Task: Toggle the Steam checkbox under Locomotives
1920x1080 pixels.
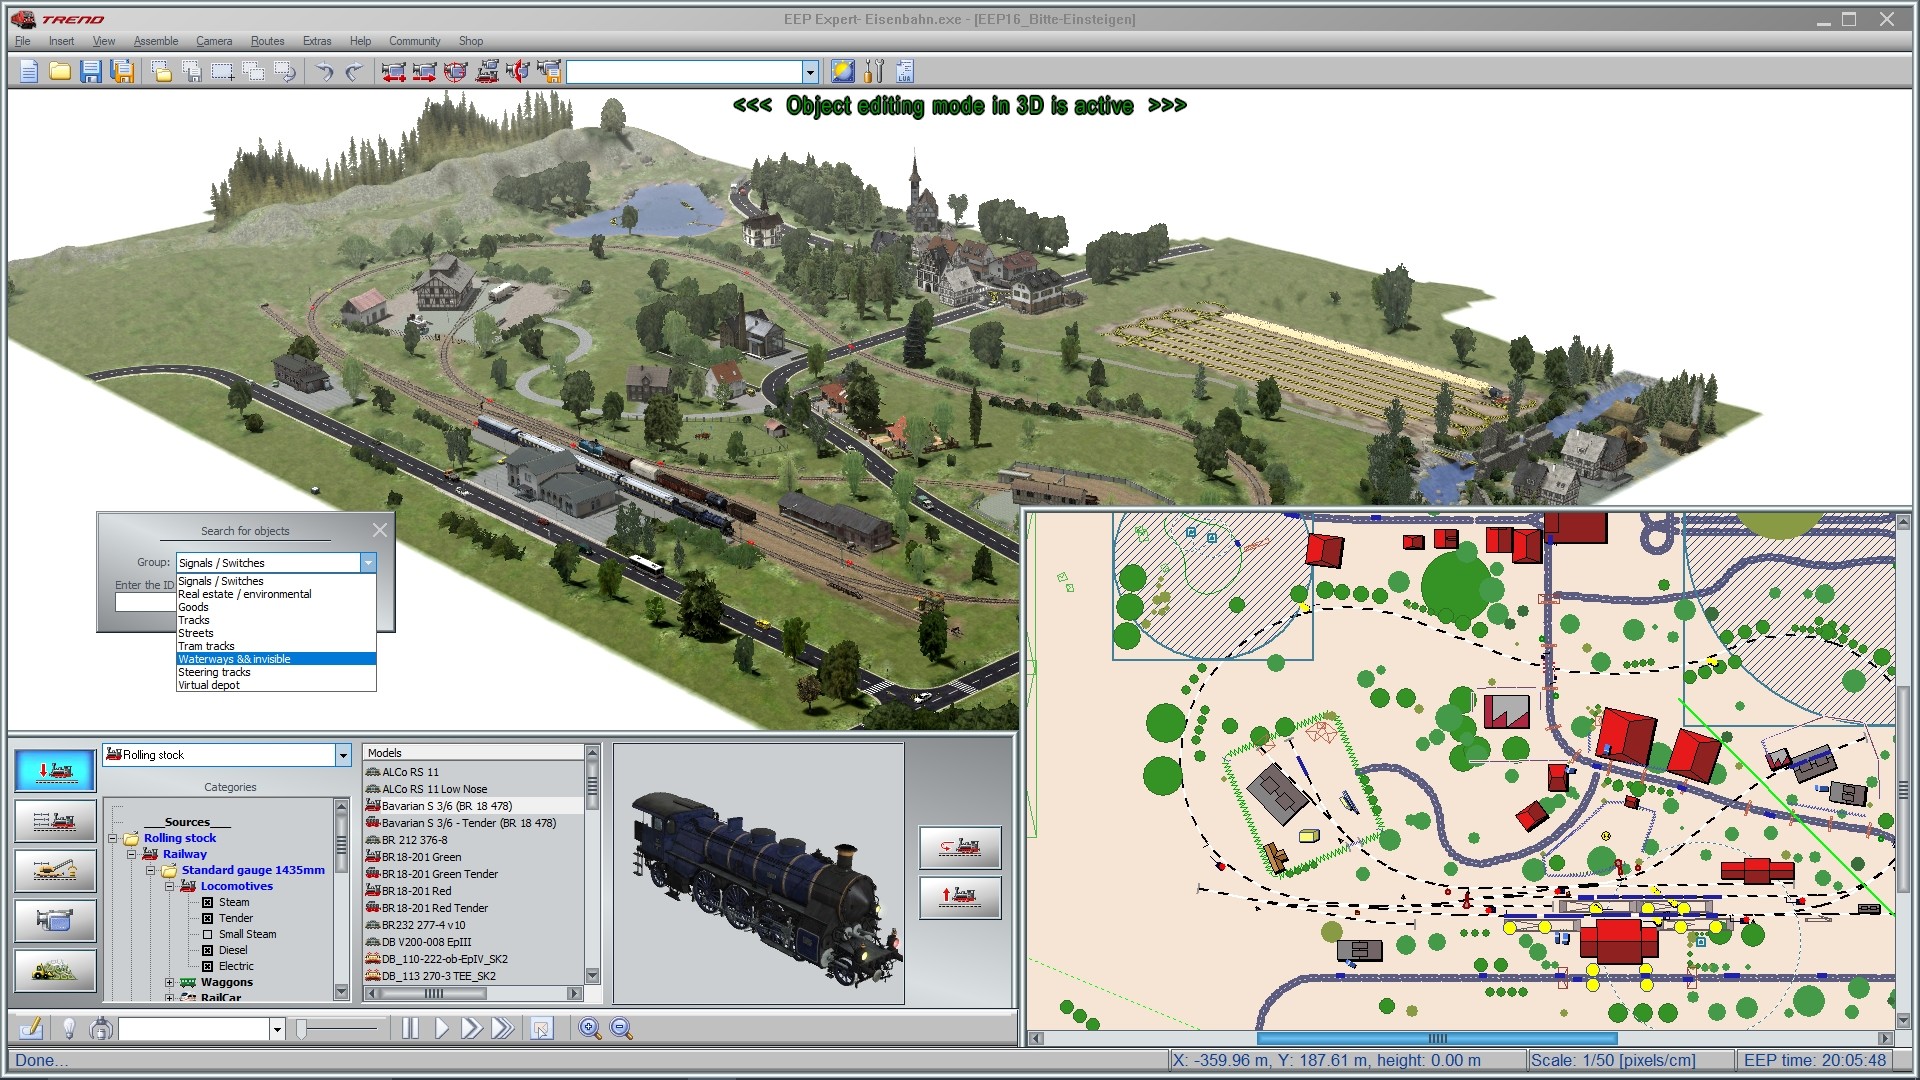Action: [207, 902]
